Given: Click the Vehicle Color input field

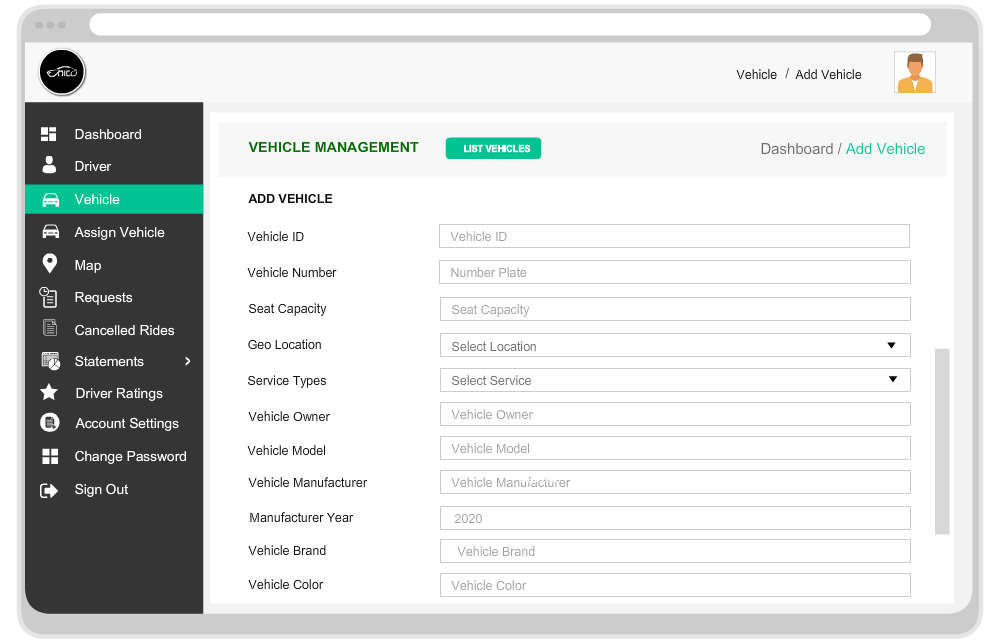Looking at the screenshot, I should click(x=675, y=585).
